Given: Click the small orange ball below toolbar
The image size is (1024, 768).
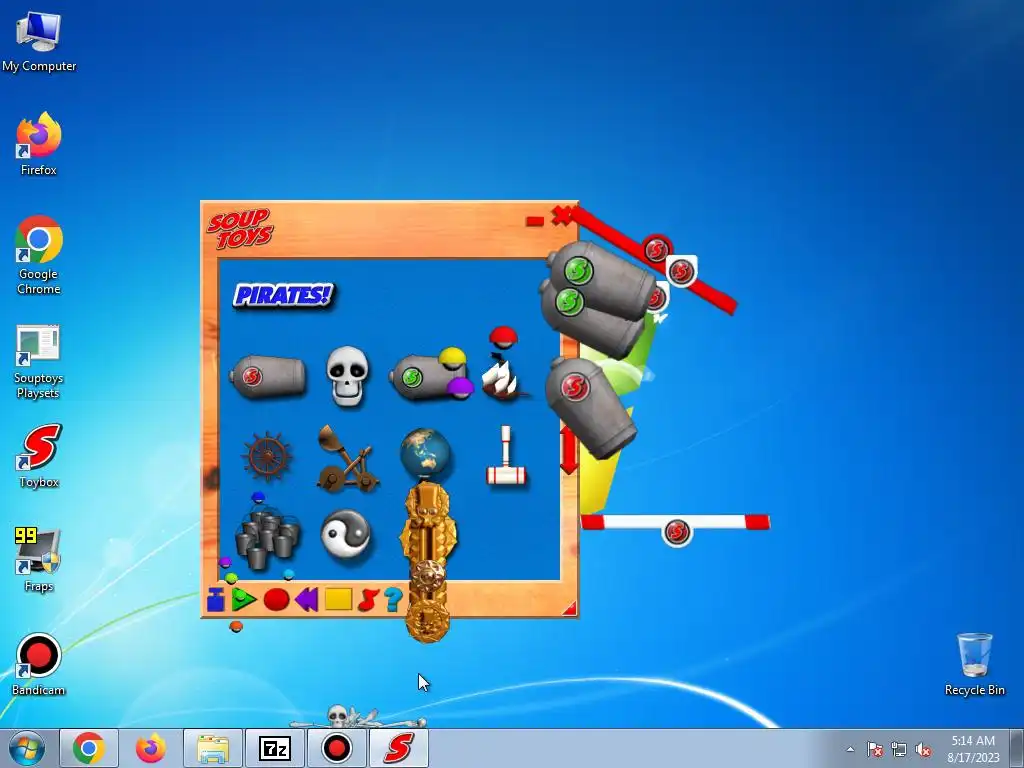Looking at the screenshot, I should pyautogui.click(x=236, y=627).
